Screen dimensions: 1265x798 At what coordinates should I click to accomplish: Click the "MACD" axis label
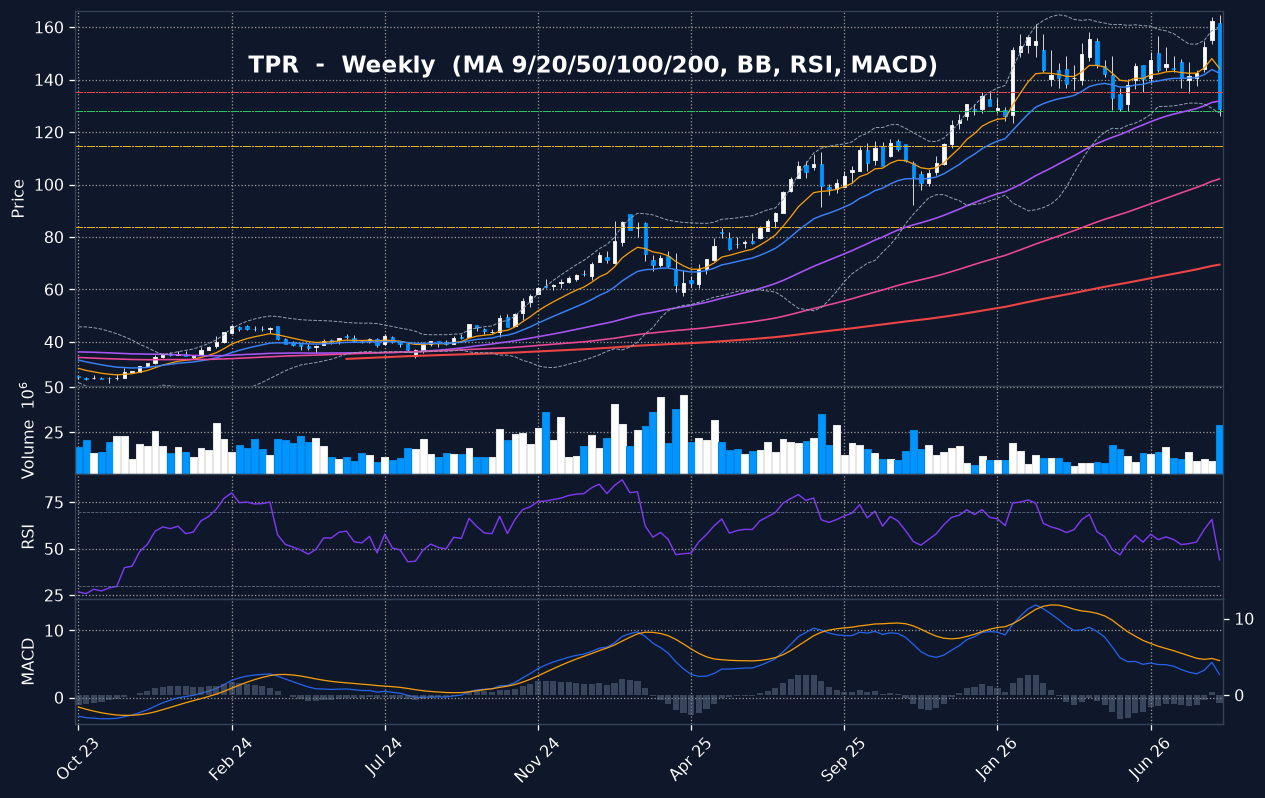click(x=28, y=661)
